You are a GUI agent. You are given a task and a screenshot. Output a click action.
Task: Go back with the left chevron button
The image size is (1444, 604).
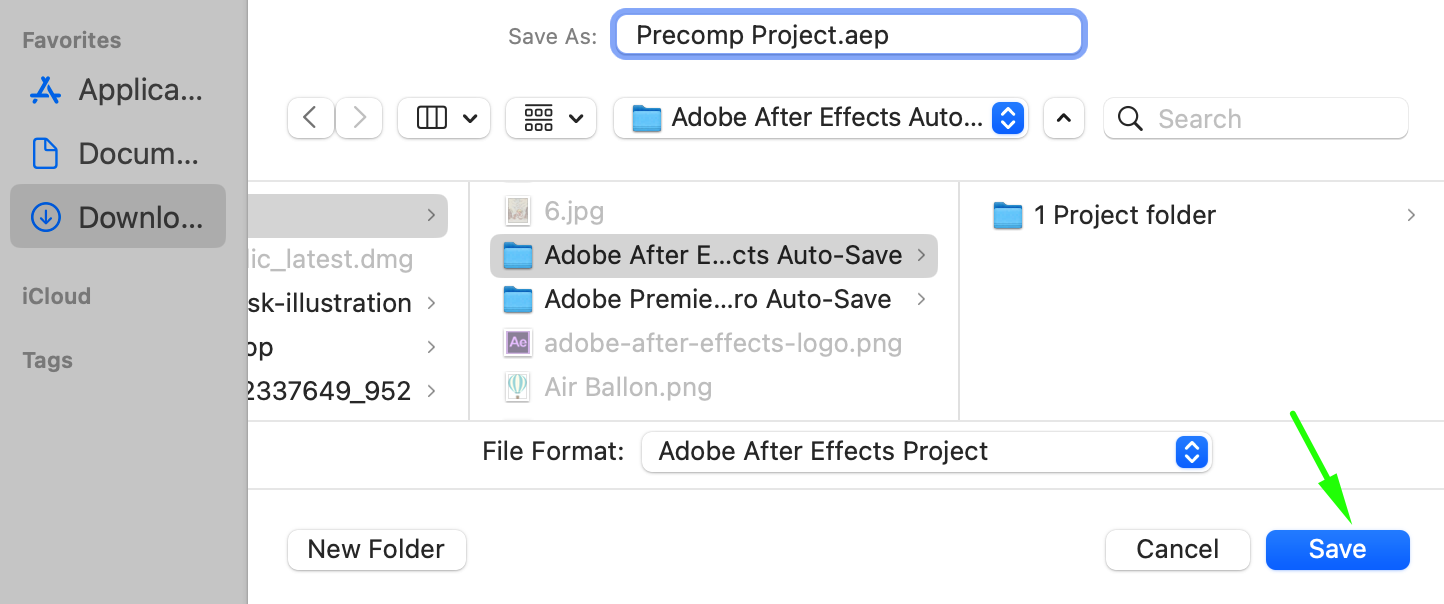(x=310, y=118)
